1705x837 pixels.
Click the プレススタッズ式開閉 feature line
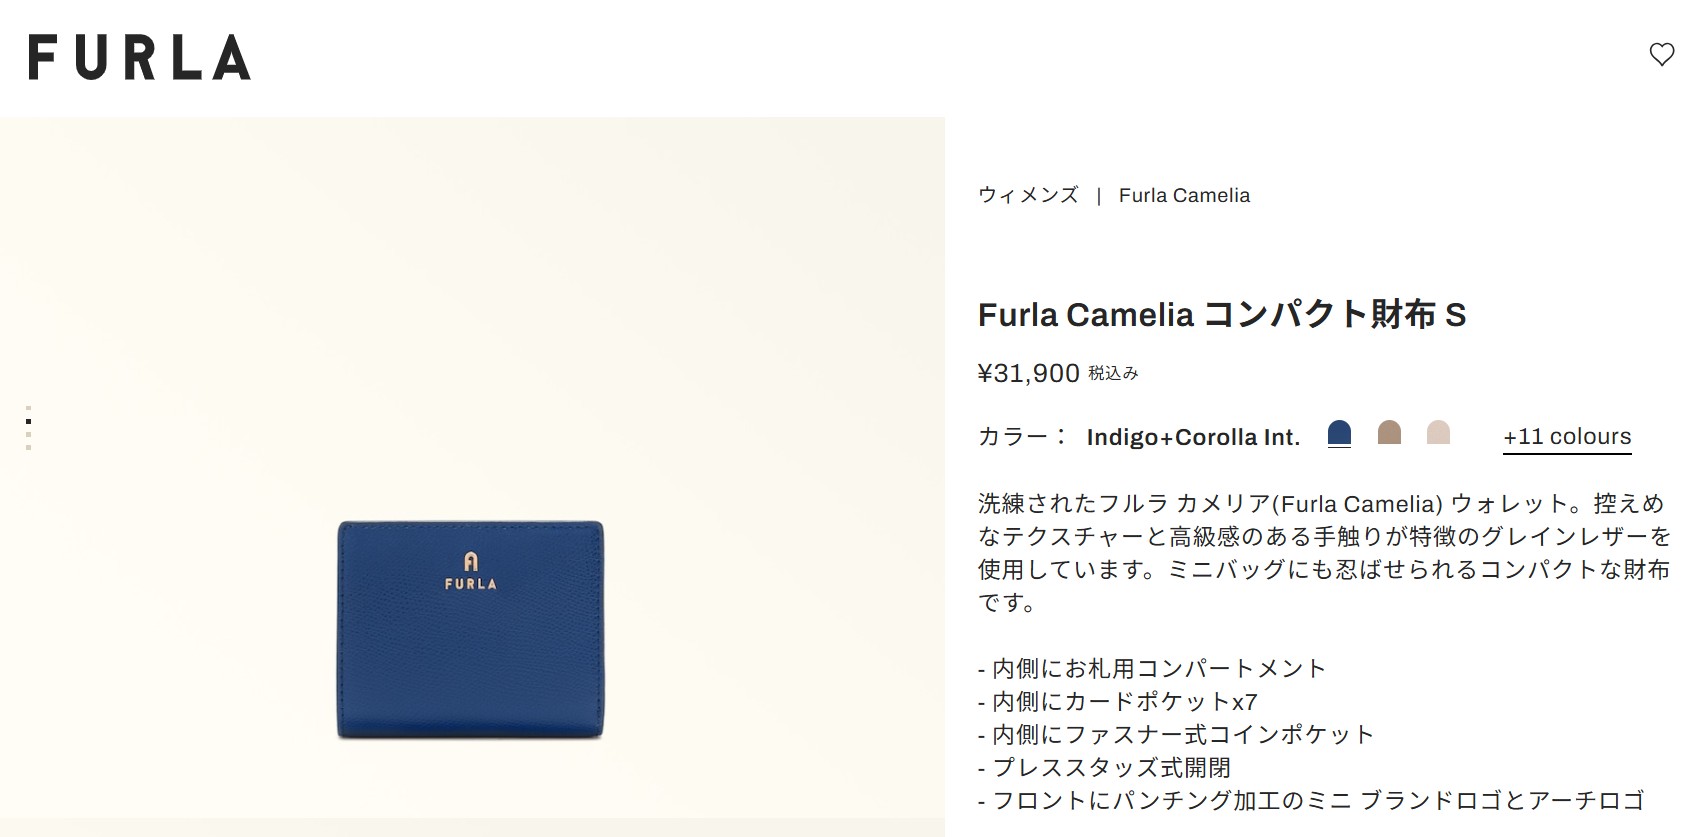point(1105,767)
